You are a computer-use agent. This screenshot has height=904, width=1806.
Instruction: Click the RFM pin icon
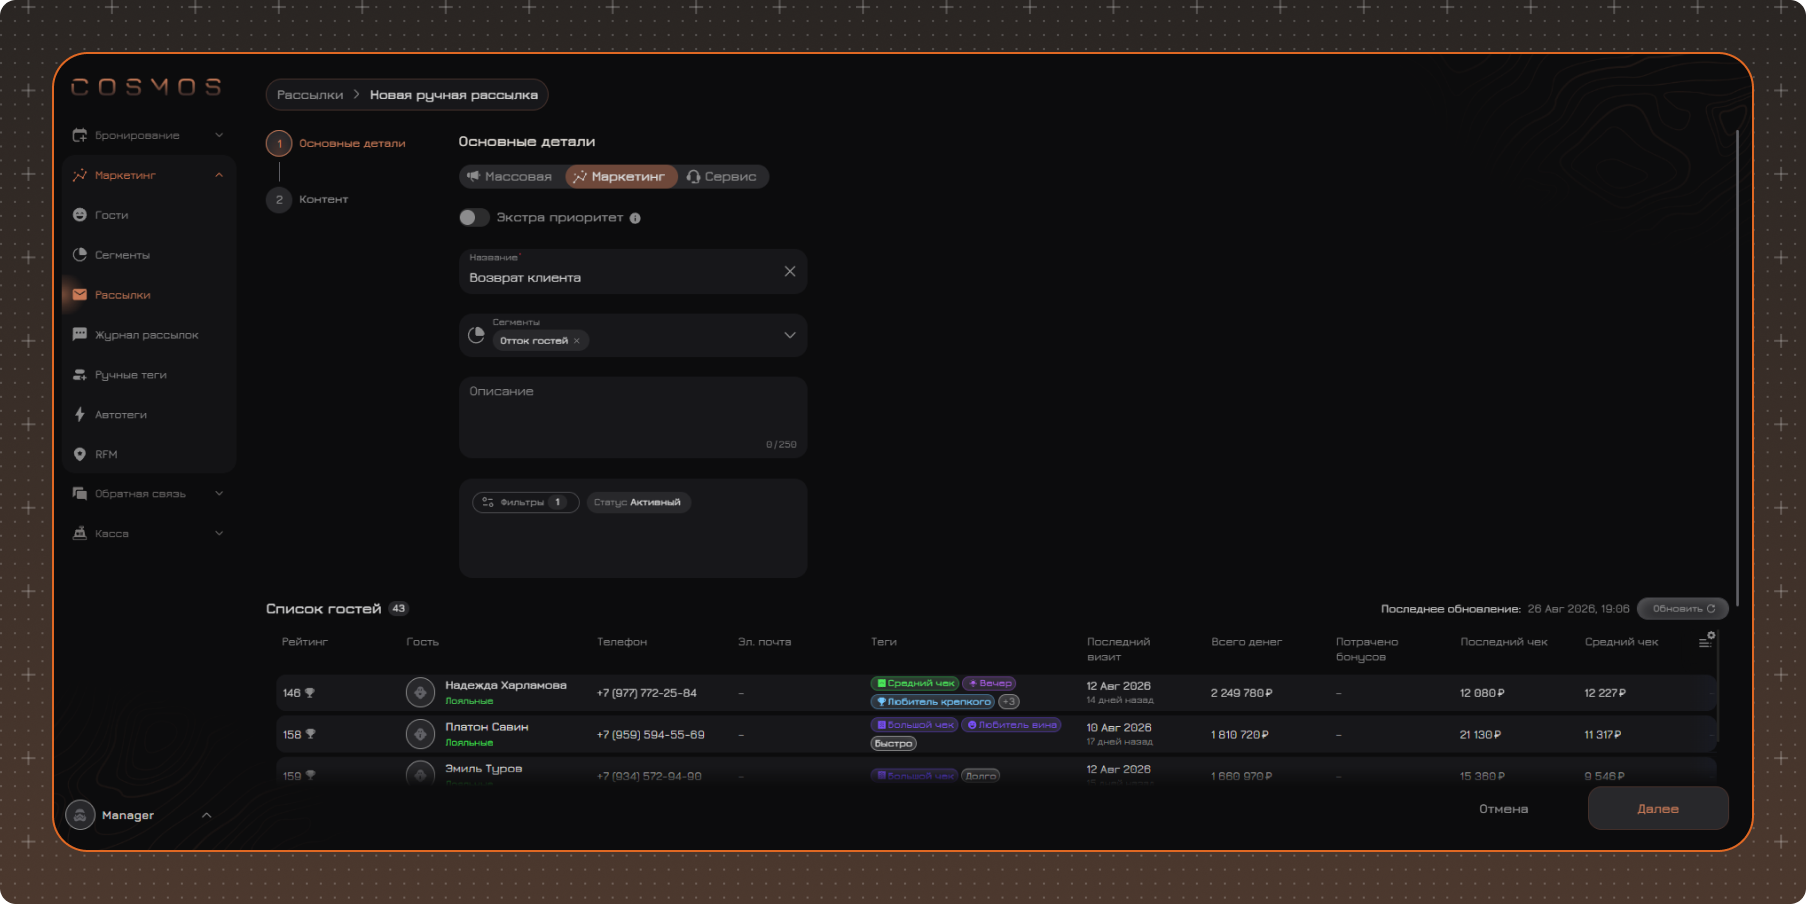coord(80,454)
